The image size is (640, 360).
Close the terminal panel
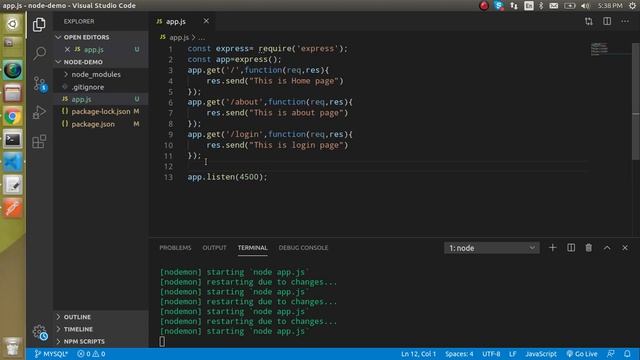(x=625, y=248)
